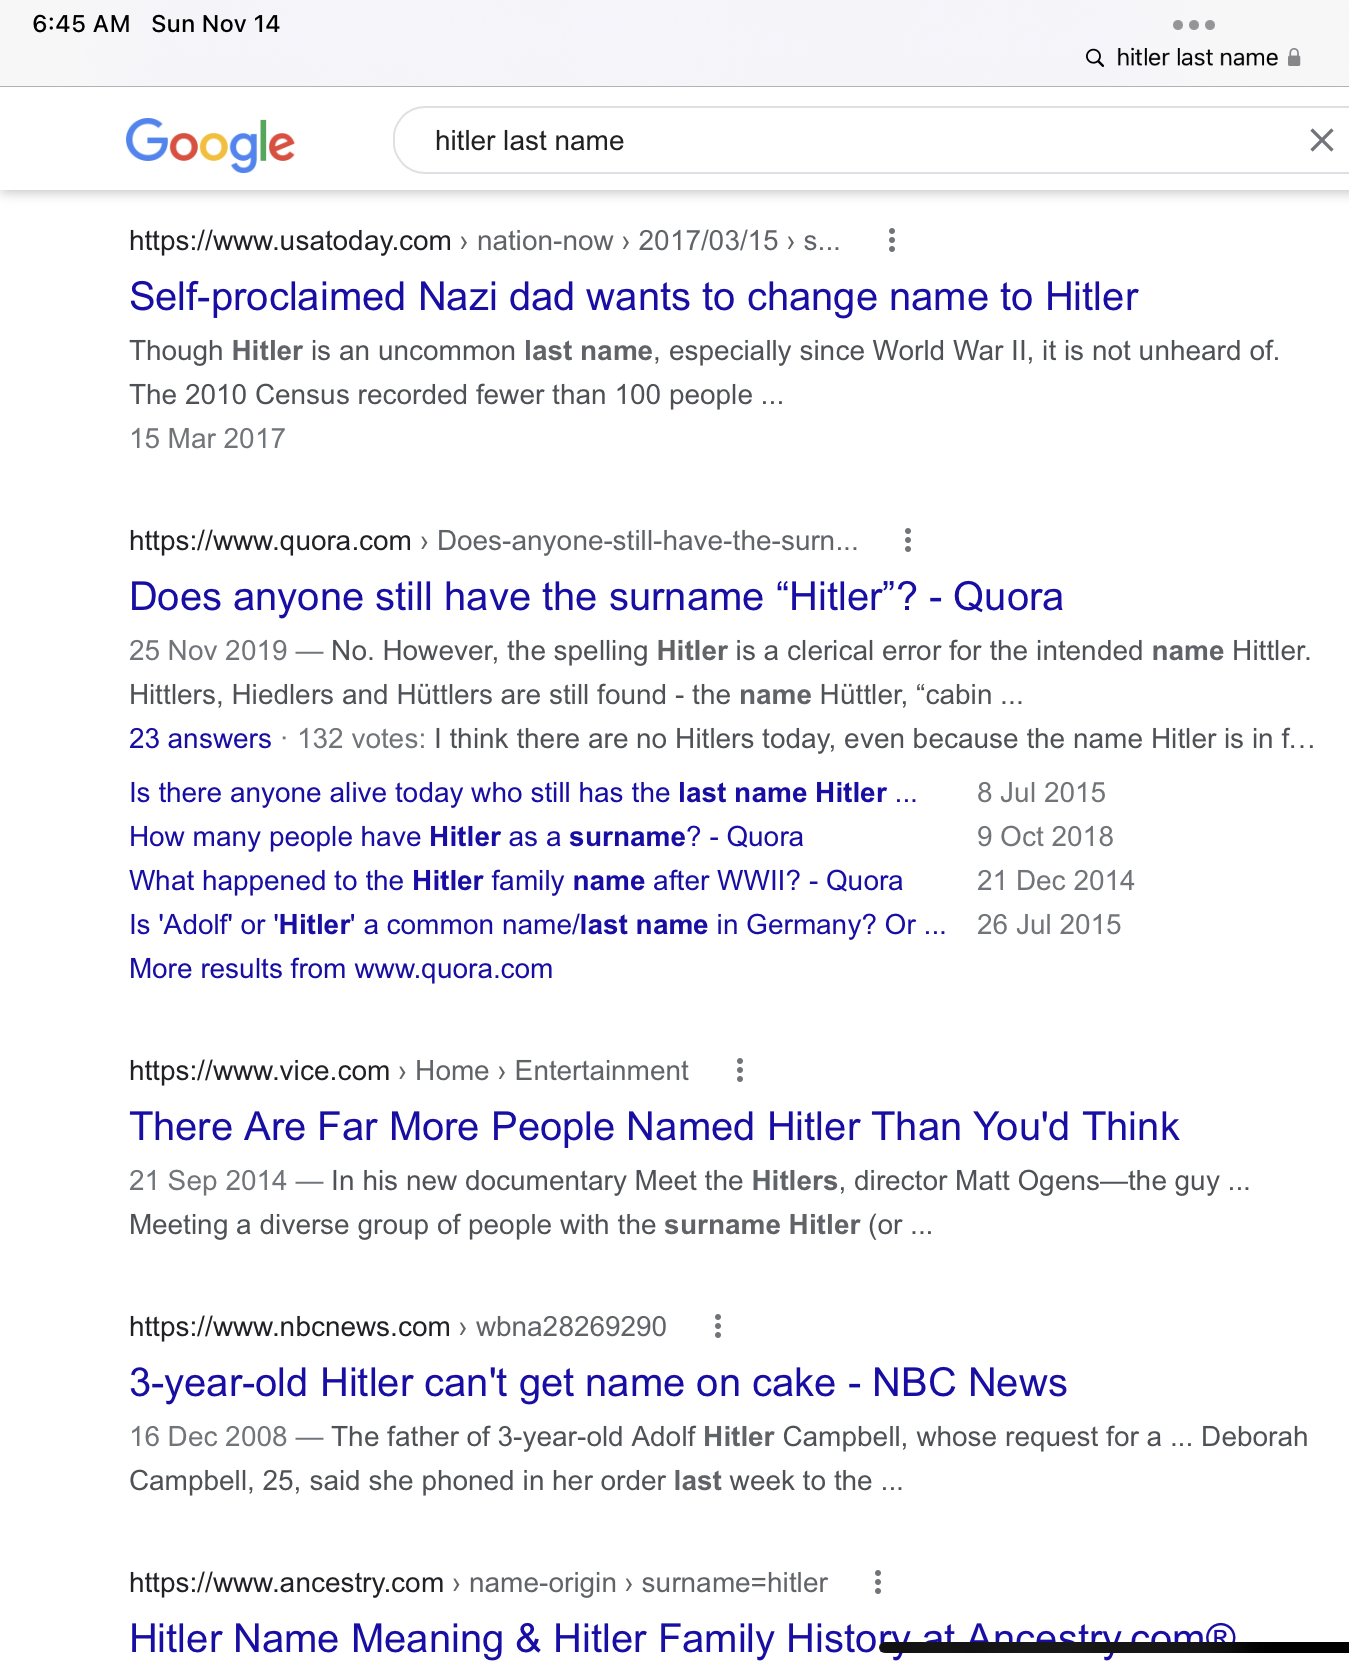The image size is (1349, 1668).
Task: Open 'Is there anyone alive today' sublink
Action: coord(523,793)
